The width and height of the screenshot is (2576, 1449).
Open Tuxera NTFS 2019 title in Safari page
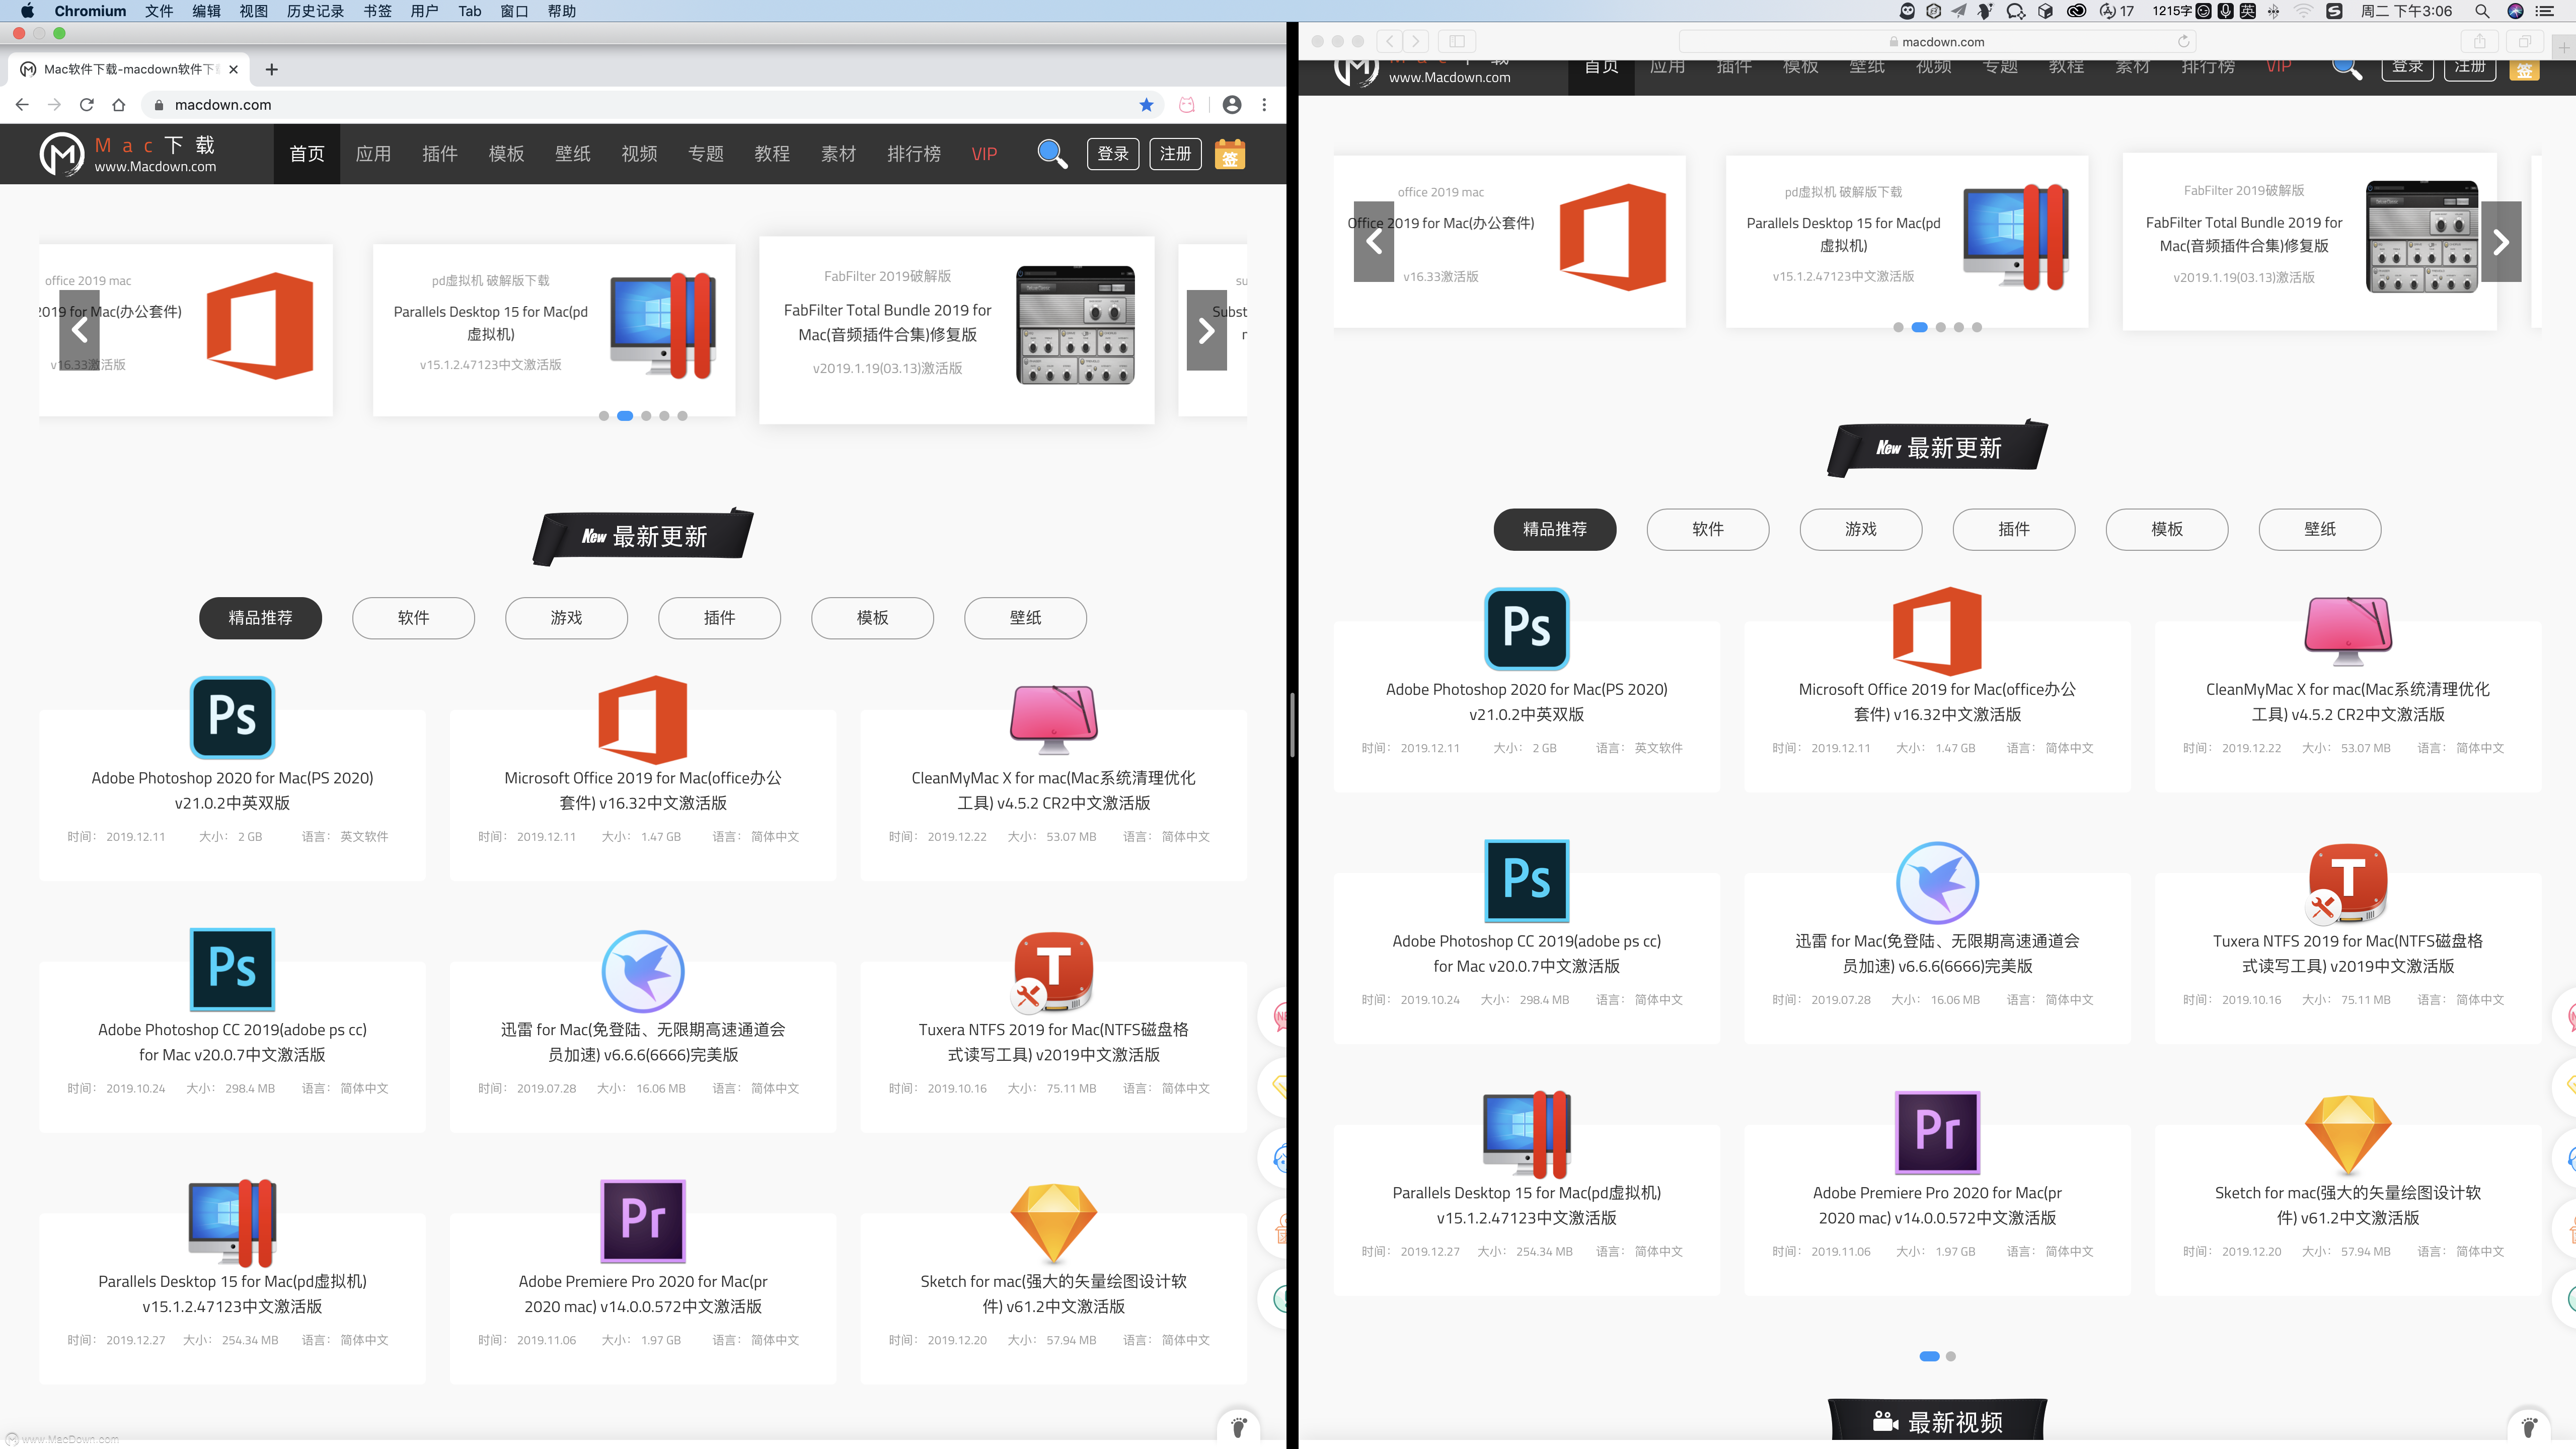pyautogui.click(x=2348, y=953)
